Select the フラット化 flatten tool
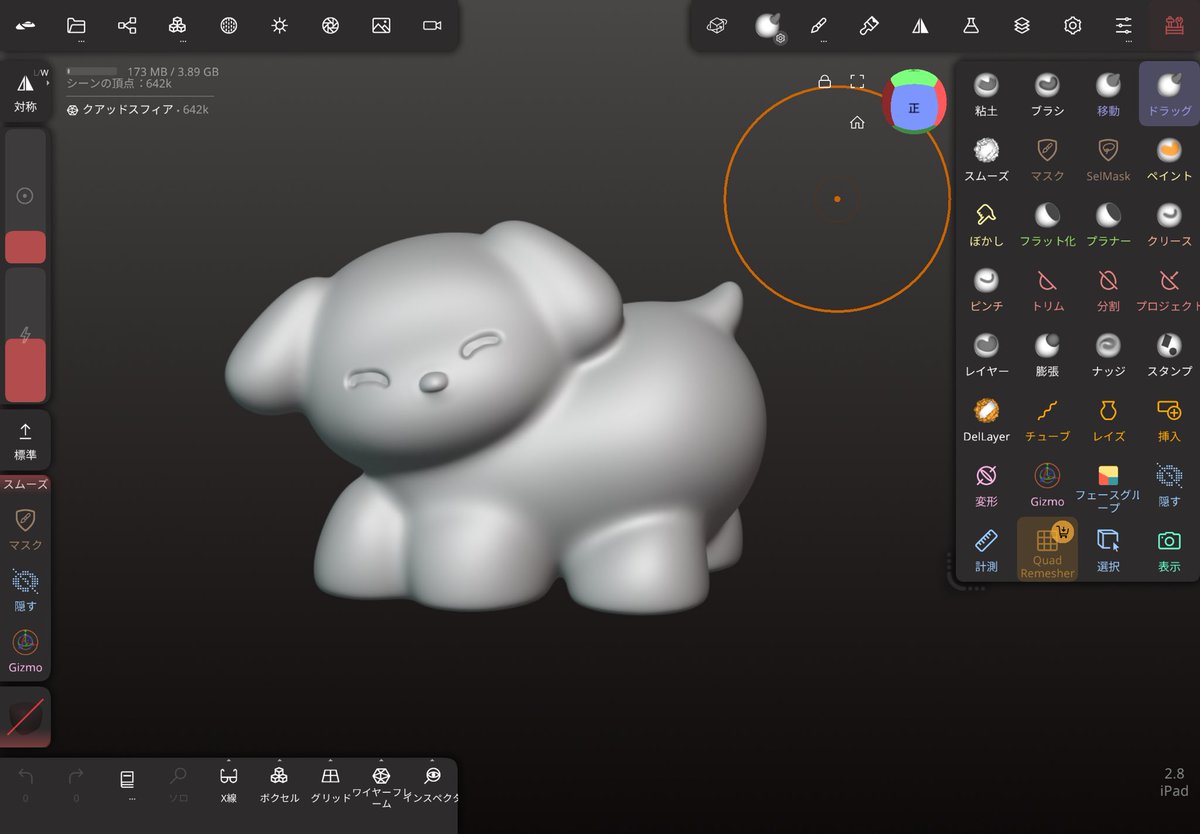1200x834 pixels. pyautogui.click(x=1047, y=224)
